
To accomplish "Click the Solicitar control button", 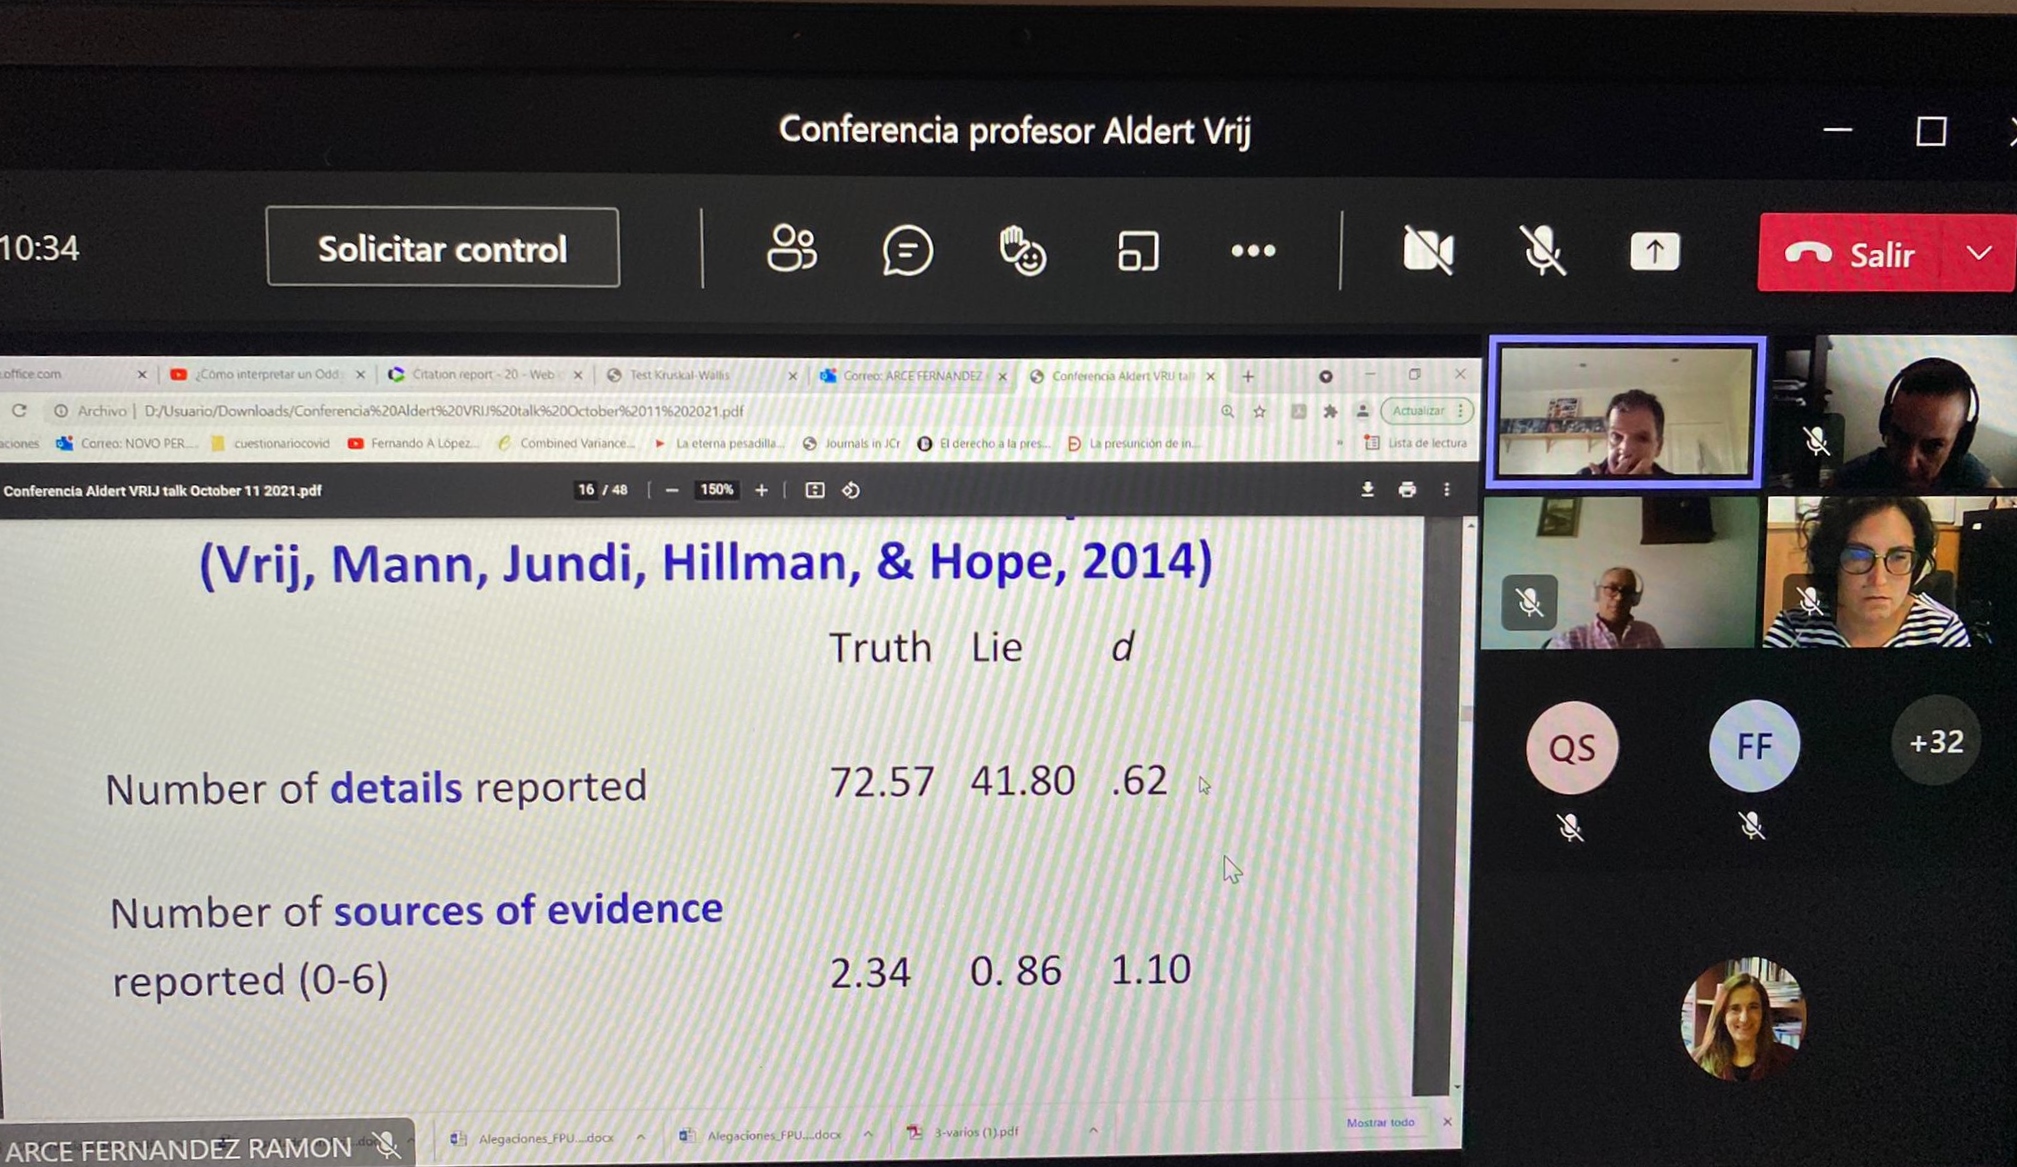I will pos(442,247).
